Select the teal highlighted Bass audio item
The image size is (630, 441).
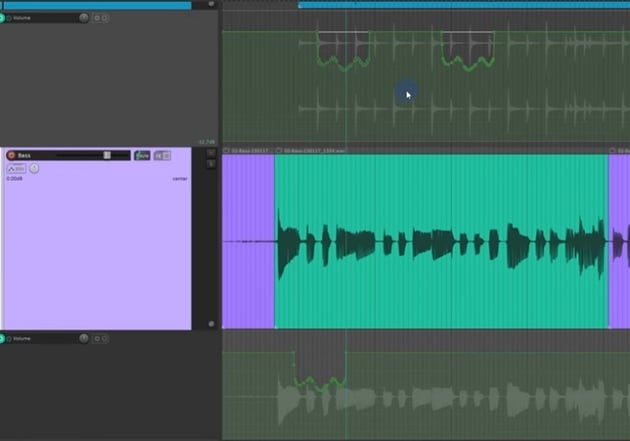442,241
